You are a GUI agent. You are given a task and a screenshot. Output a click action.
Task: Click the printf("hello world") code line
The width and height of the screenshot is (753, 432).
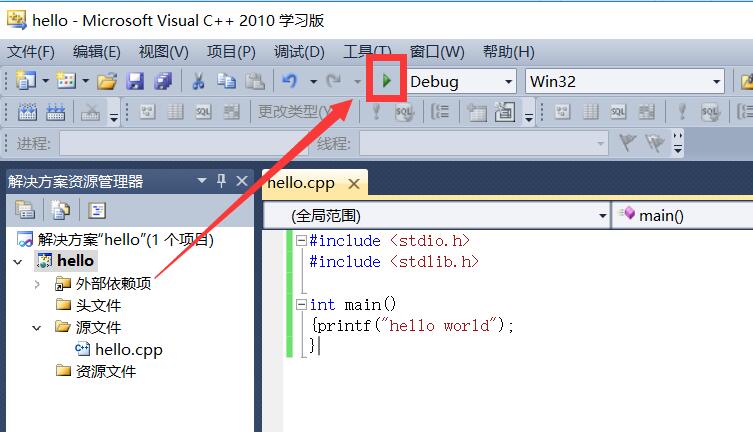coord(413,325)
